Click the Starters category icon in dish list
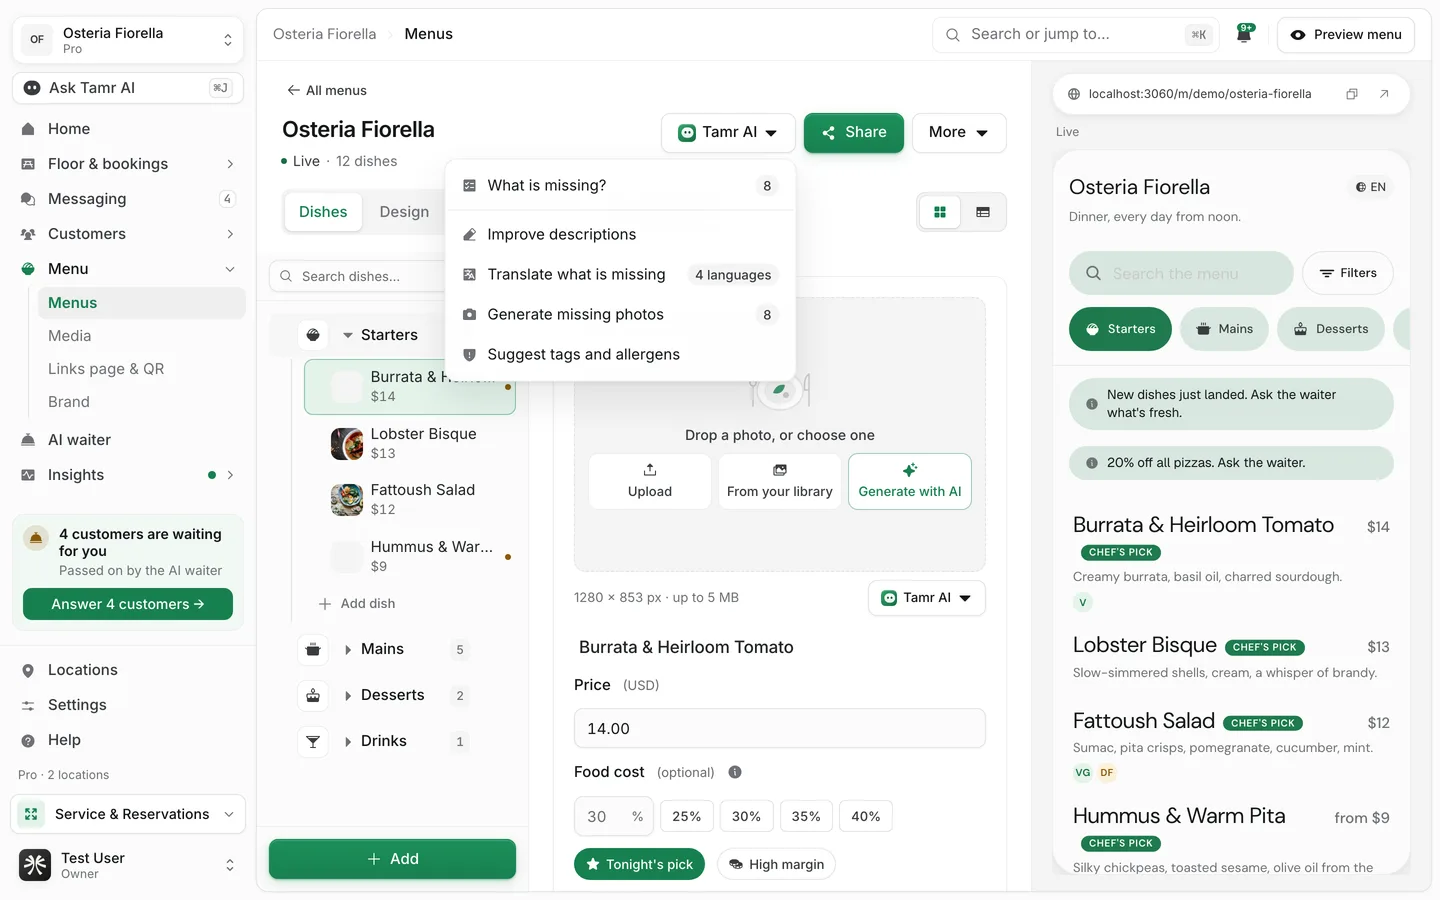 coord(313,335)
